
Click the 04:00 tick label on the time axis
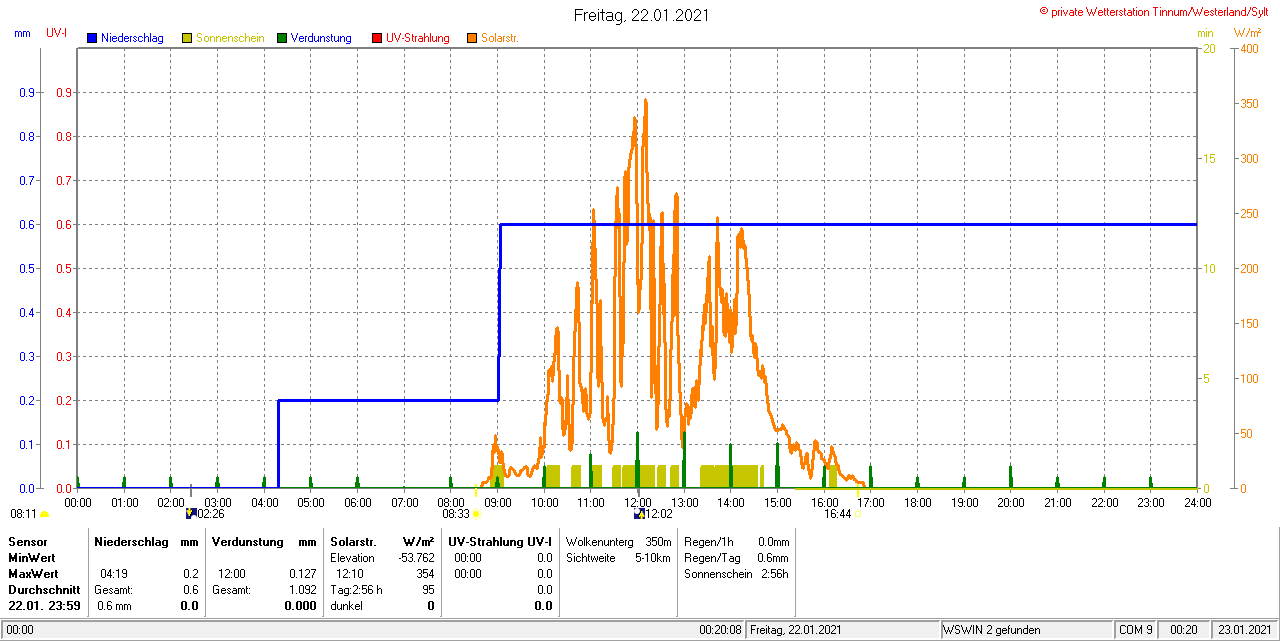click(264, 502)
